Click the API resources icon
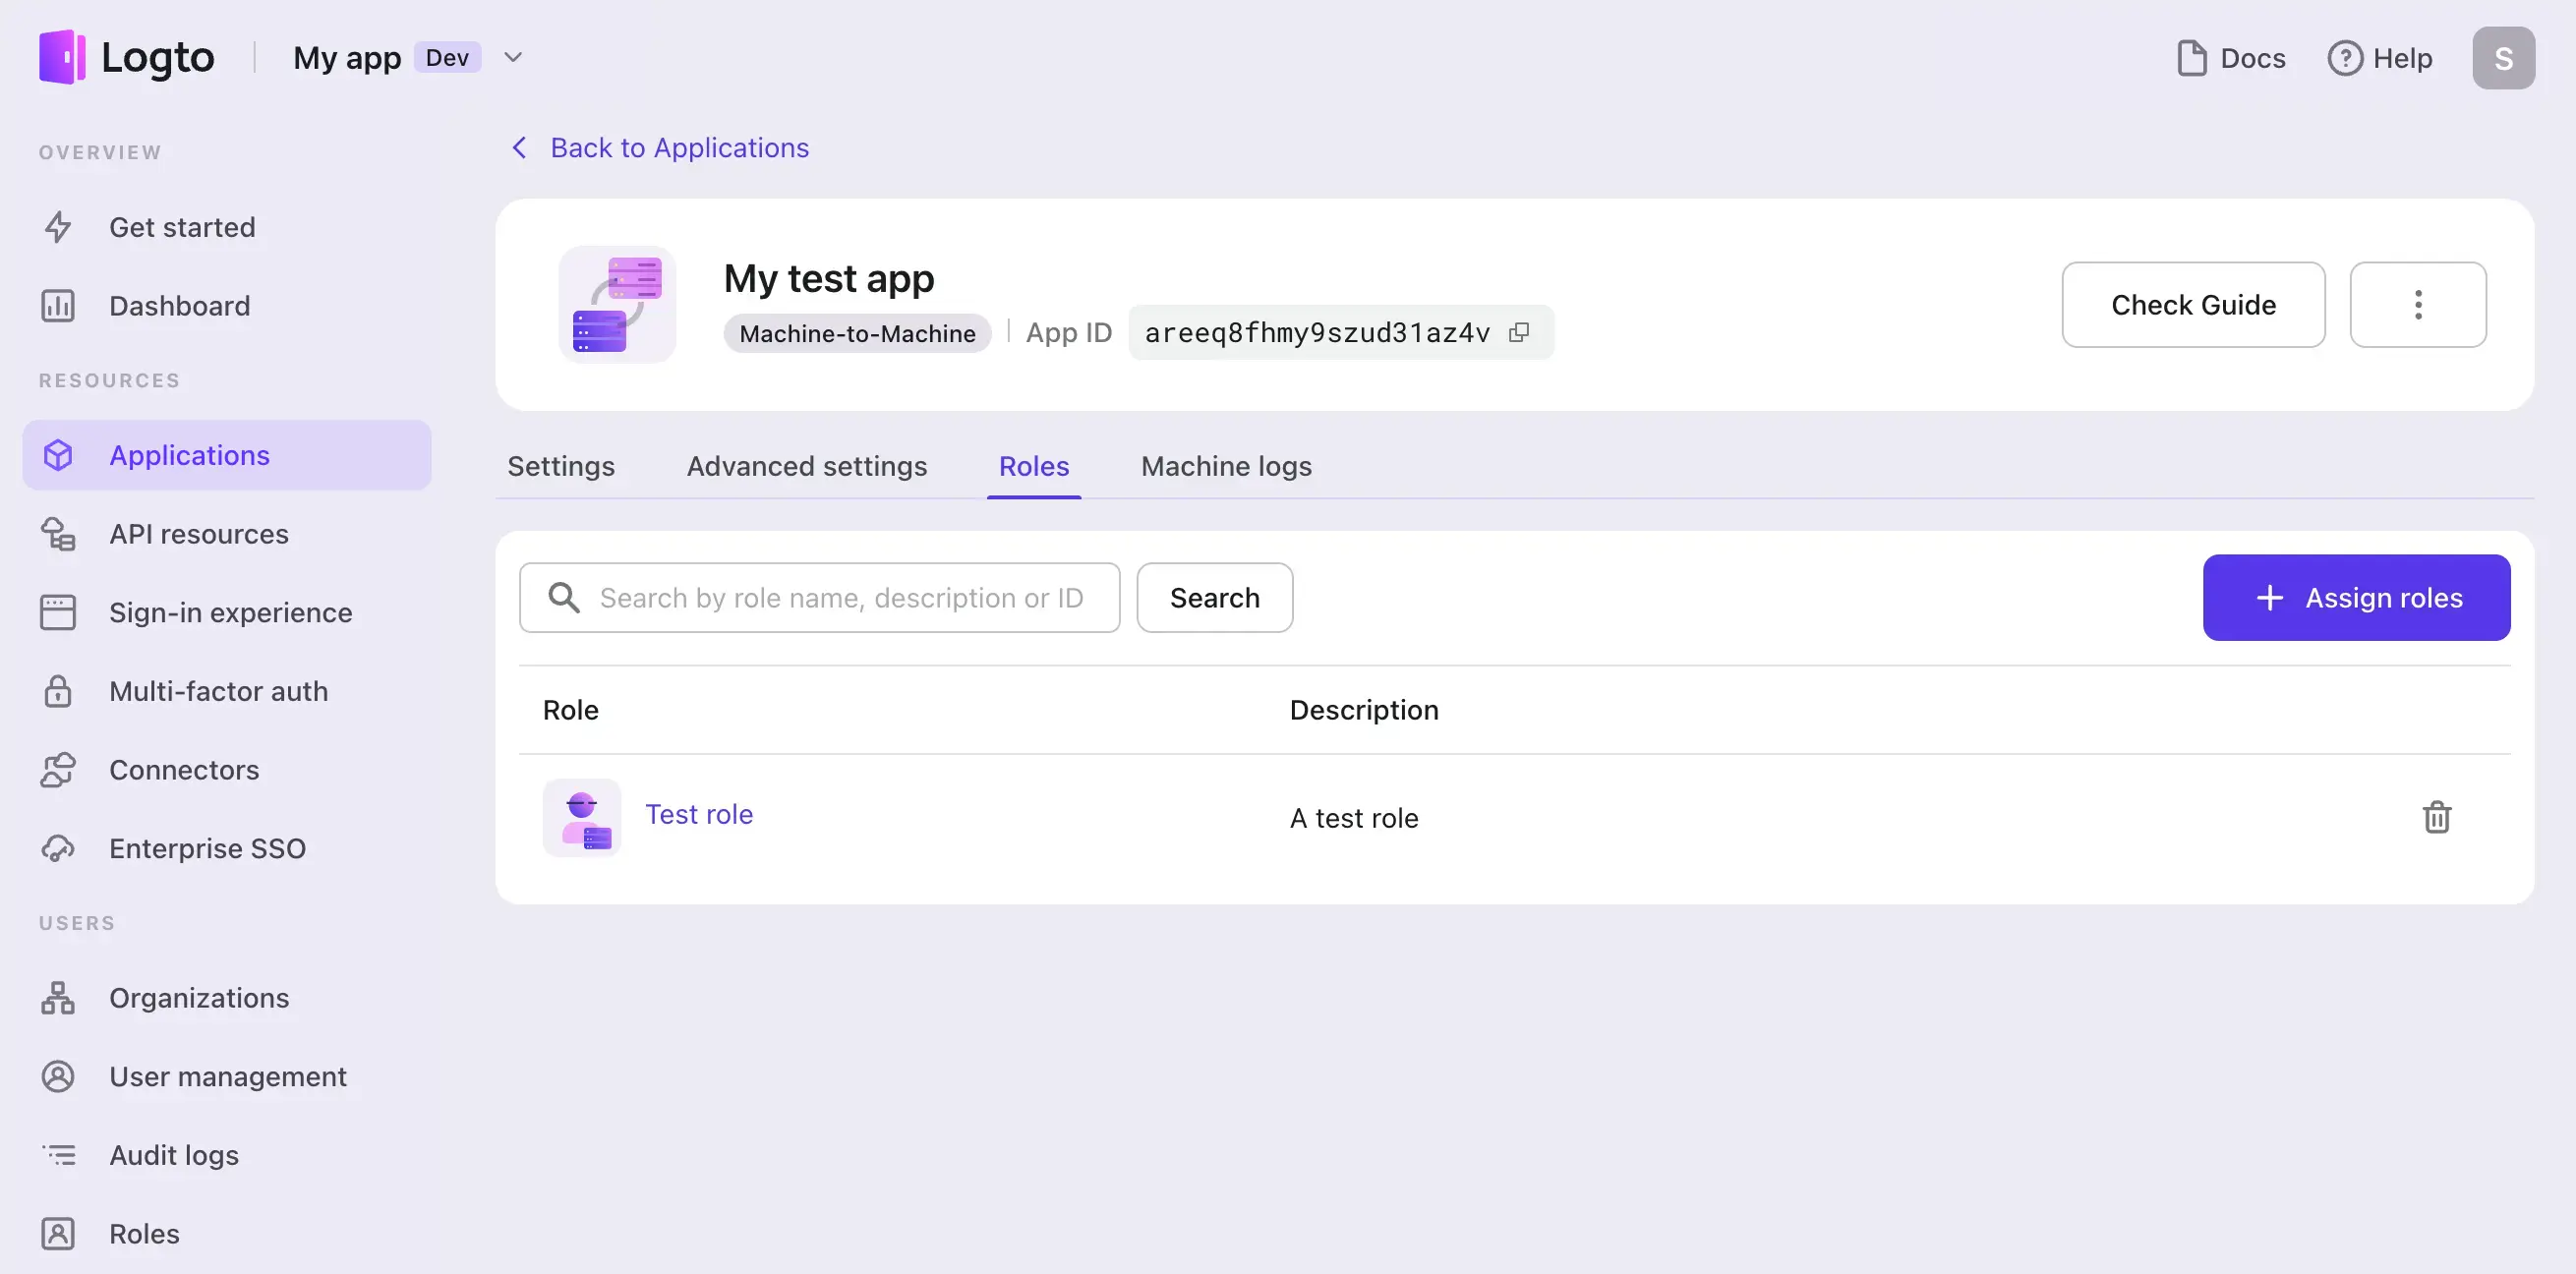 click(x=57, y=534)
